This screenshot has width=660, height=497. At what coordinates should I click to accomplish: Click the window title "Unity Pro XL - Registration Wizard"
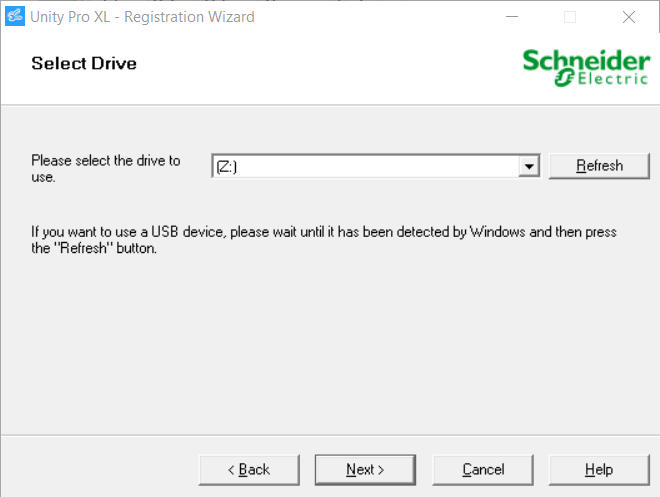click(x=142, y=17)
